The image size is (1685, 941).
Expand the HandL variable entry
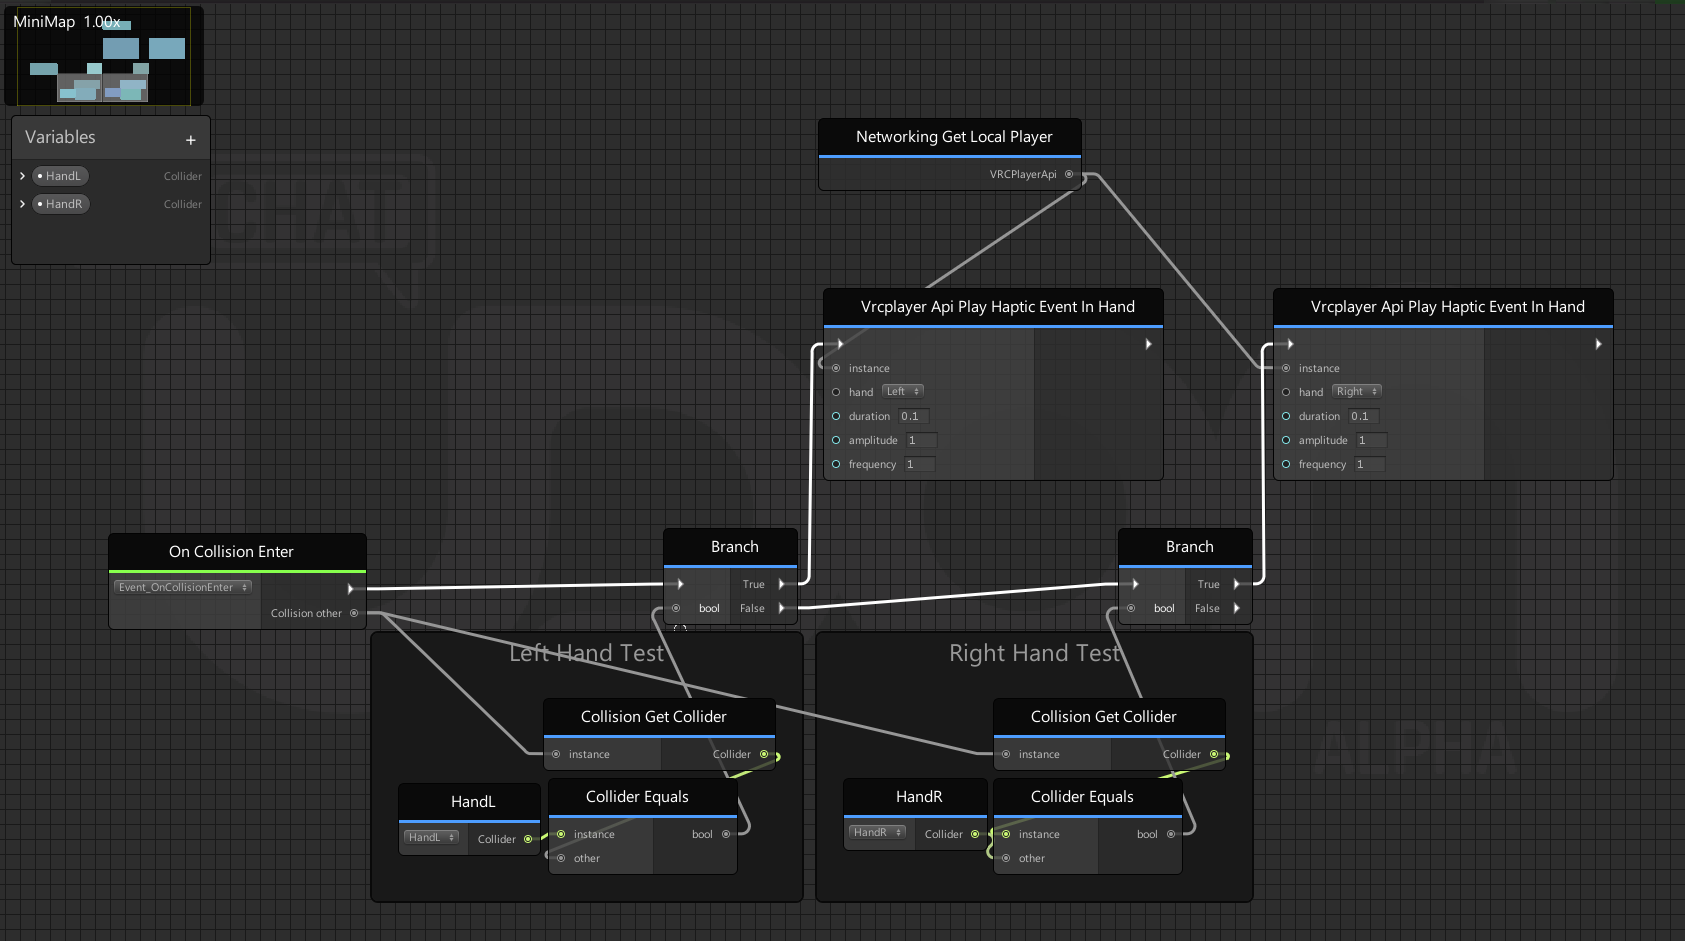coord(22,176)
